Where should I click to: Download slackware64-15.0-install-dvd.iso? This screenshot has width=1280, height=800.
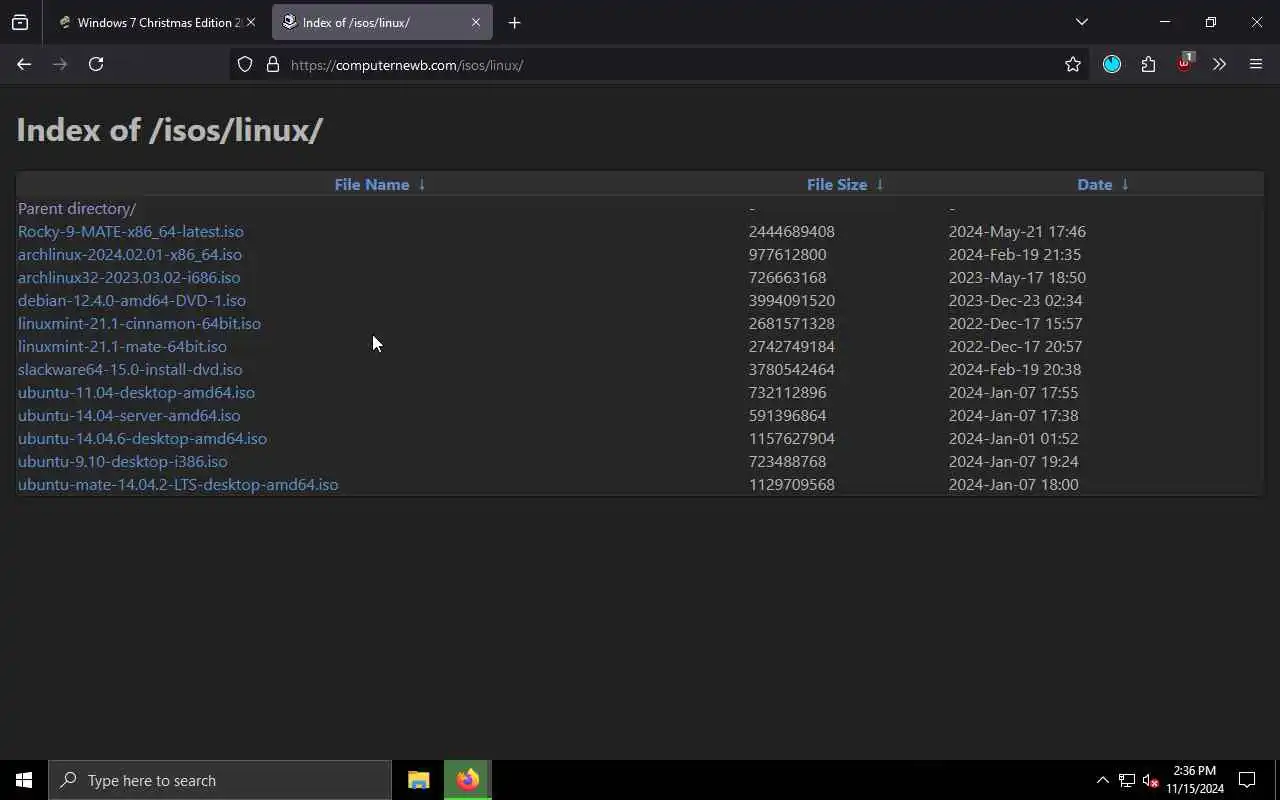coord(130,369)
